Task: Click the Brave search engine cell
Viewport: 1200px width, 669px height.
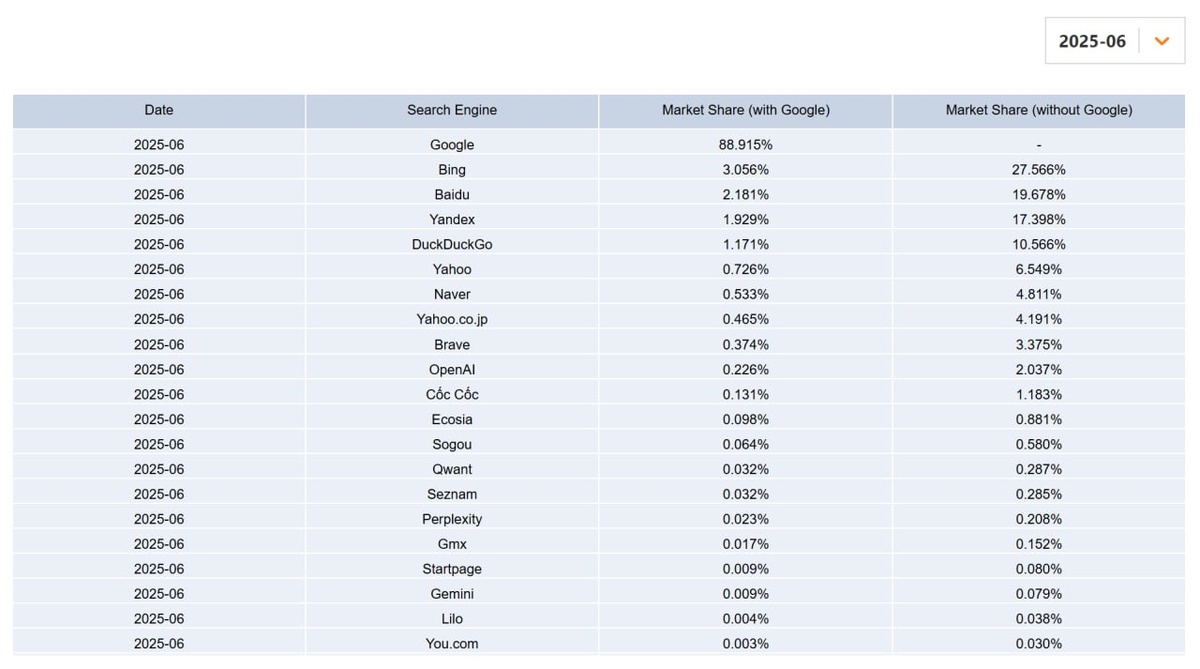Action: point(452,345)
